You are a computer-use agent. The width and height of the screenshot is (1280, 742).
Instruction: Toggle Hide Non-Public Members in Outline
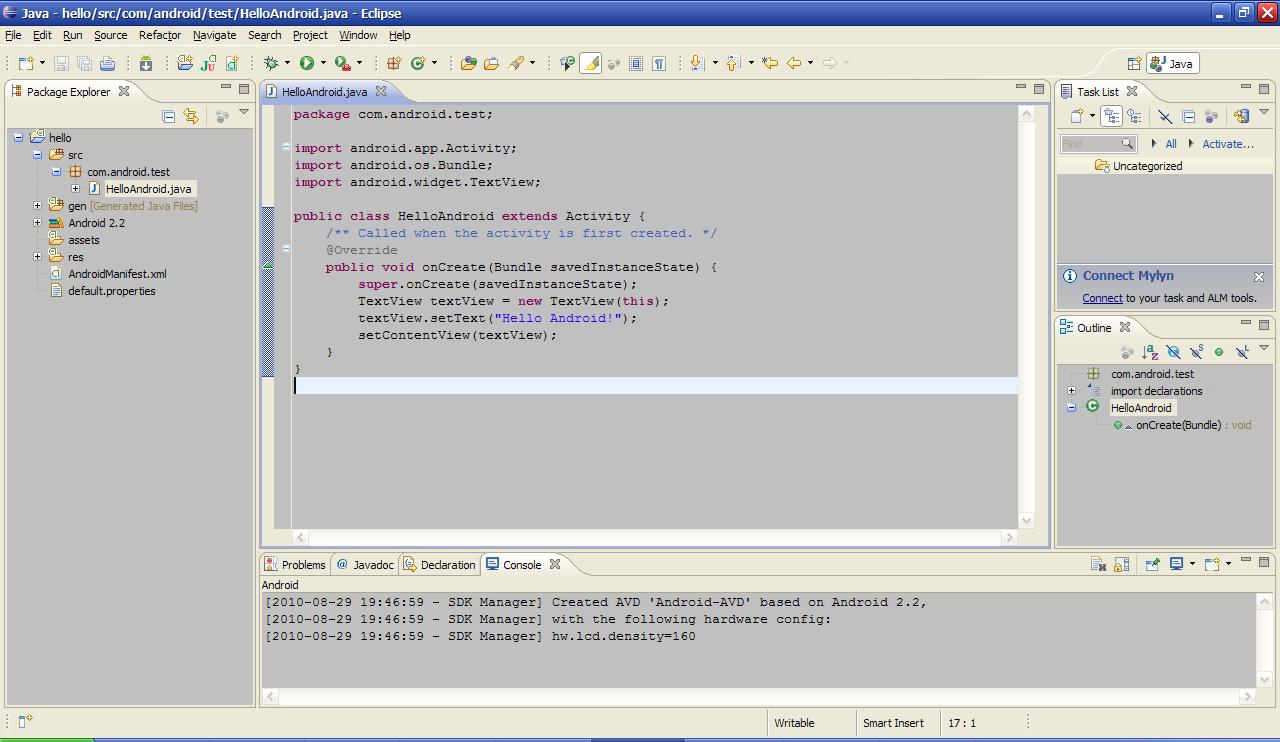[x=1219, y=352]
